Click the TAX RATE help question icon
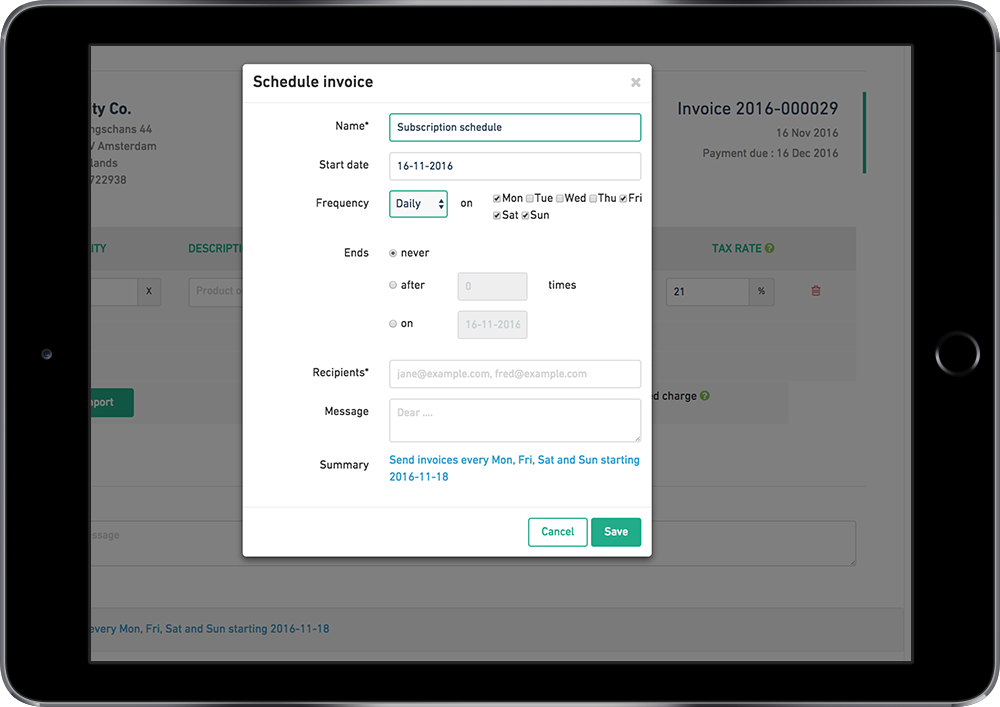Viewport: 1000px width, 707px height. click(x=770, y=248)
